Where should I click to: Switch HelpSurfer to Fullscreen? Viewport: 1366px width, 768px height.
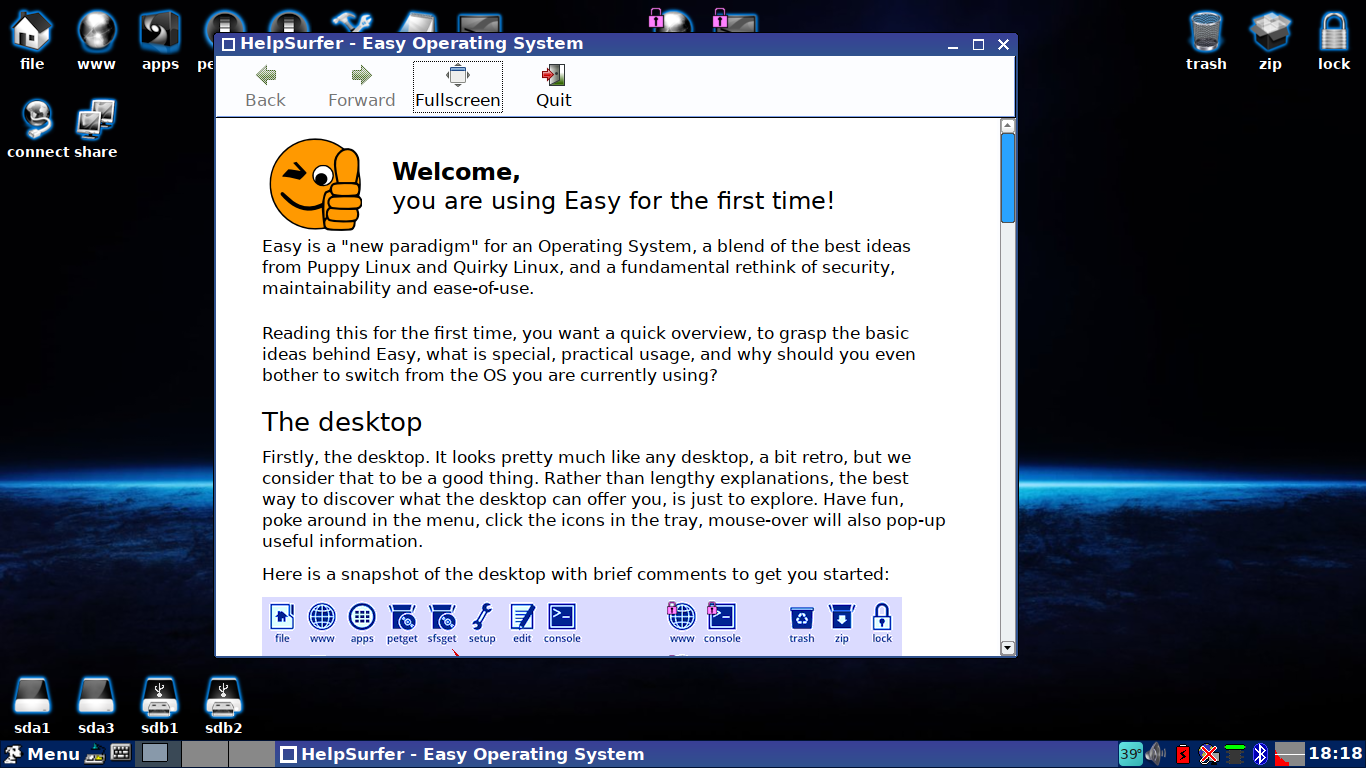tap(457, 87)
